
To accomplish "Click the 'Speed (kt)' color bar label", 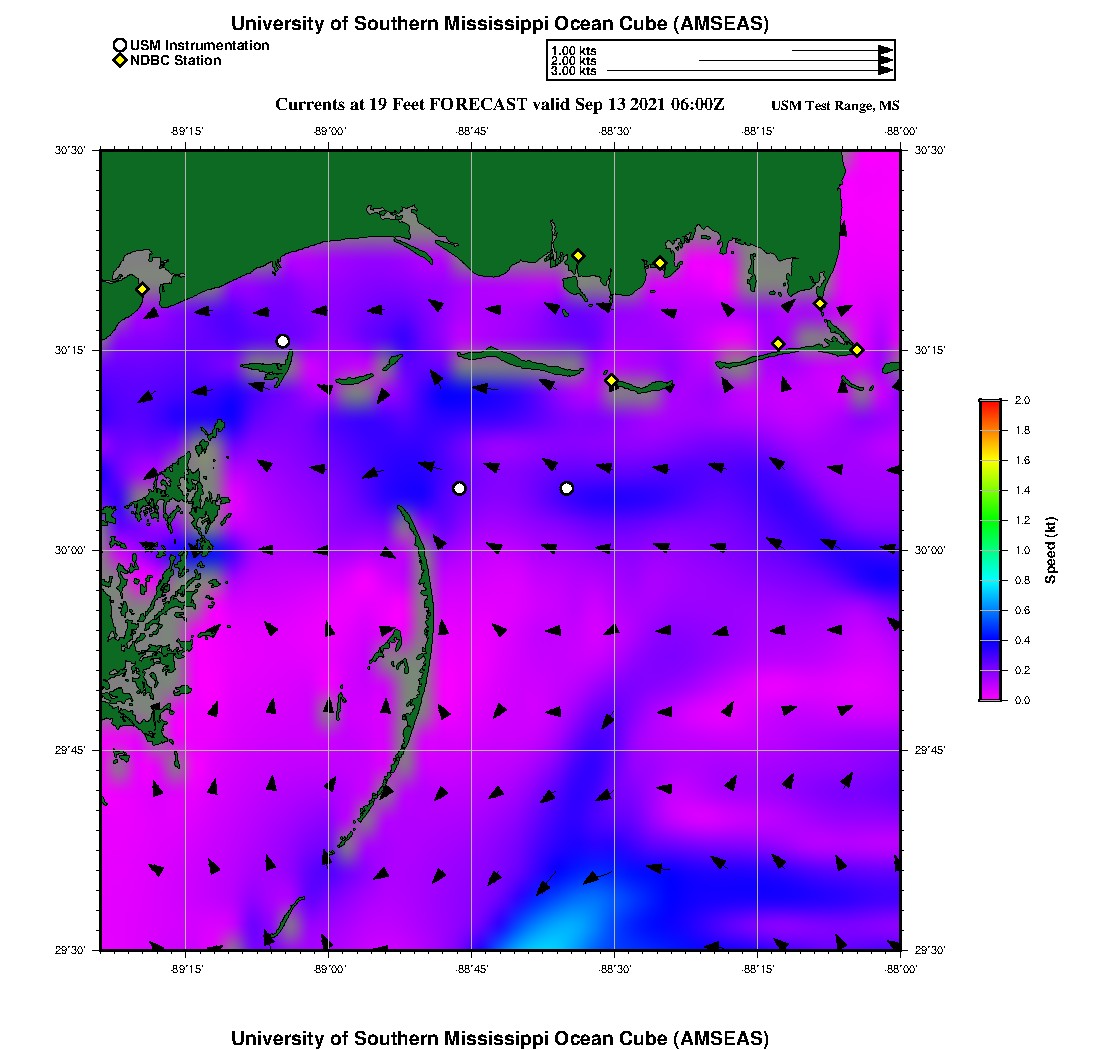I will 1050,550.
